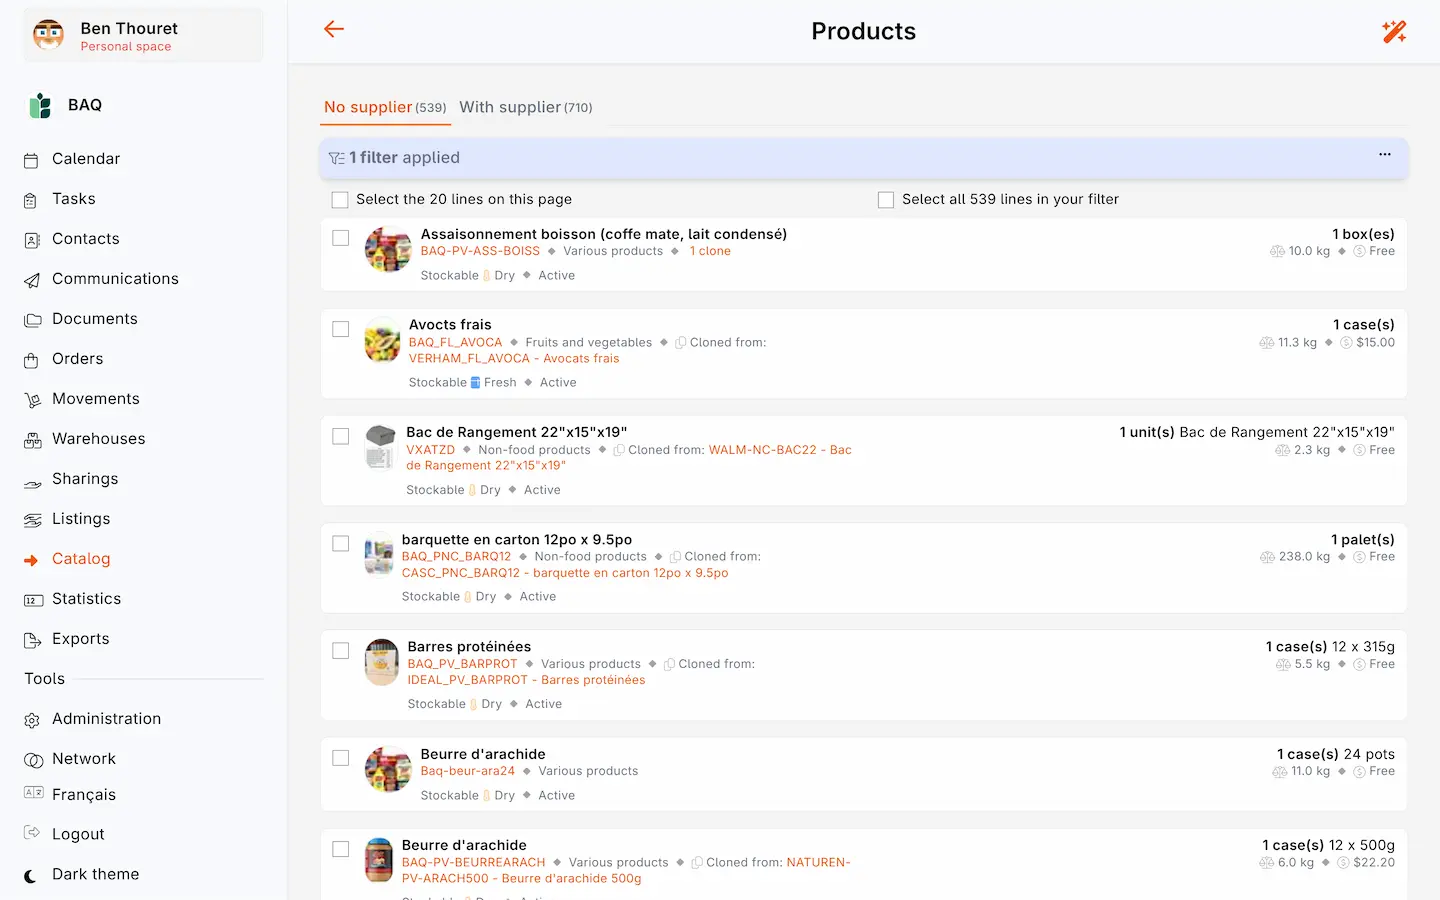Click the BAQ_FL_AVOCA product code

click(455, 342)
